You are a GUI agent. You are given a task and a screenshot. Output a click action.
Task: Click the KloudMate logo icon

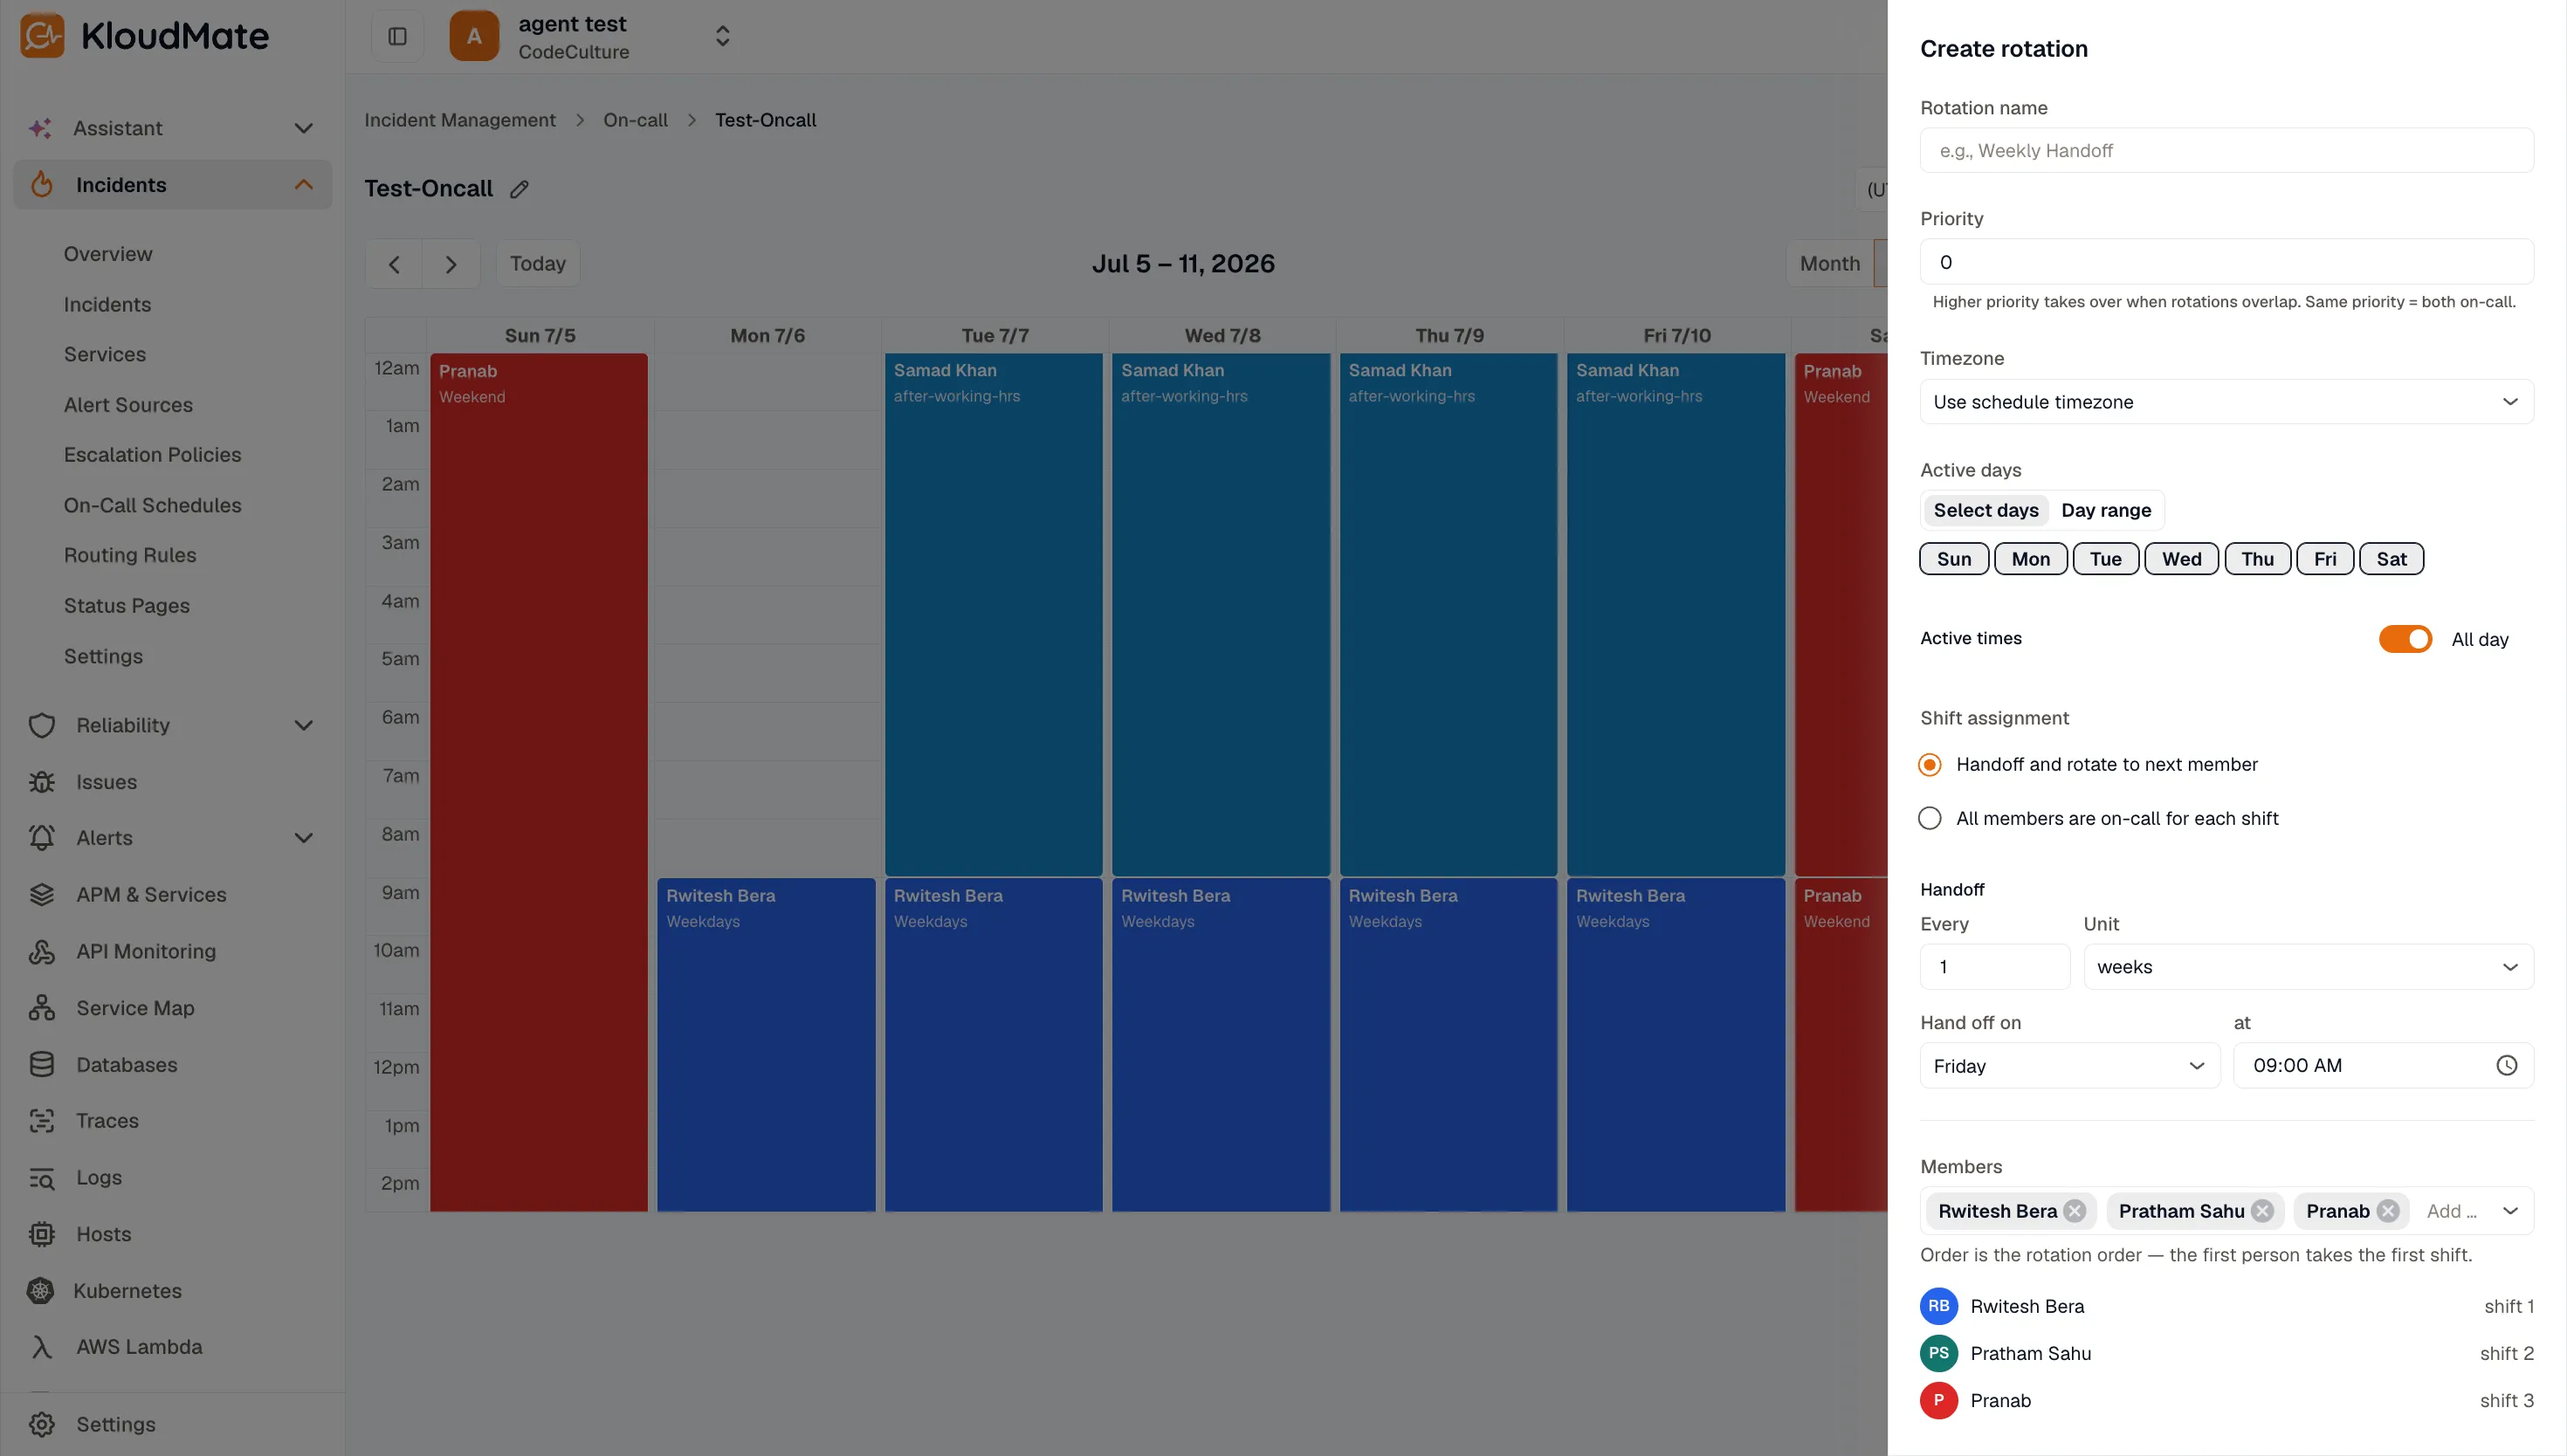(x=42, y=36)
